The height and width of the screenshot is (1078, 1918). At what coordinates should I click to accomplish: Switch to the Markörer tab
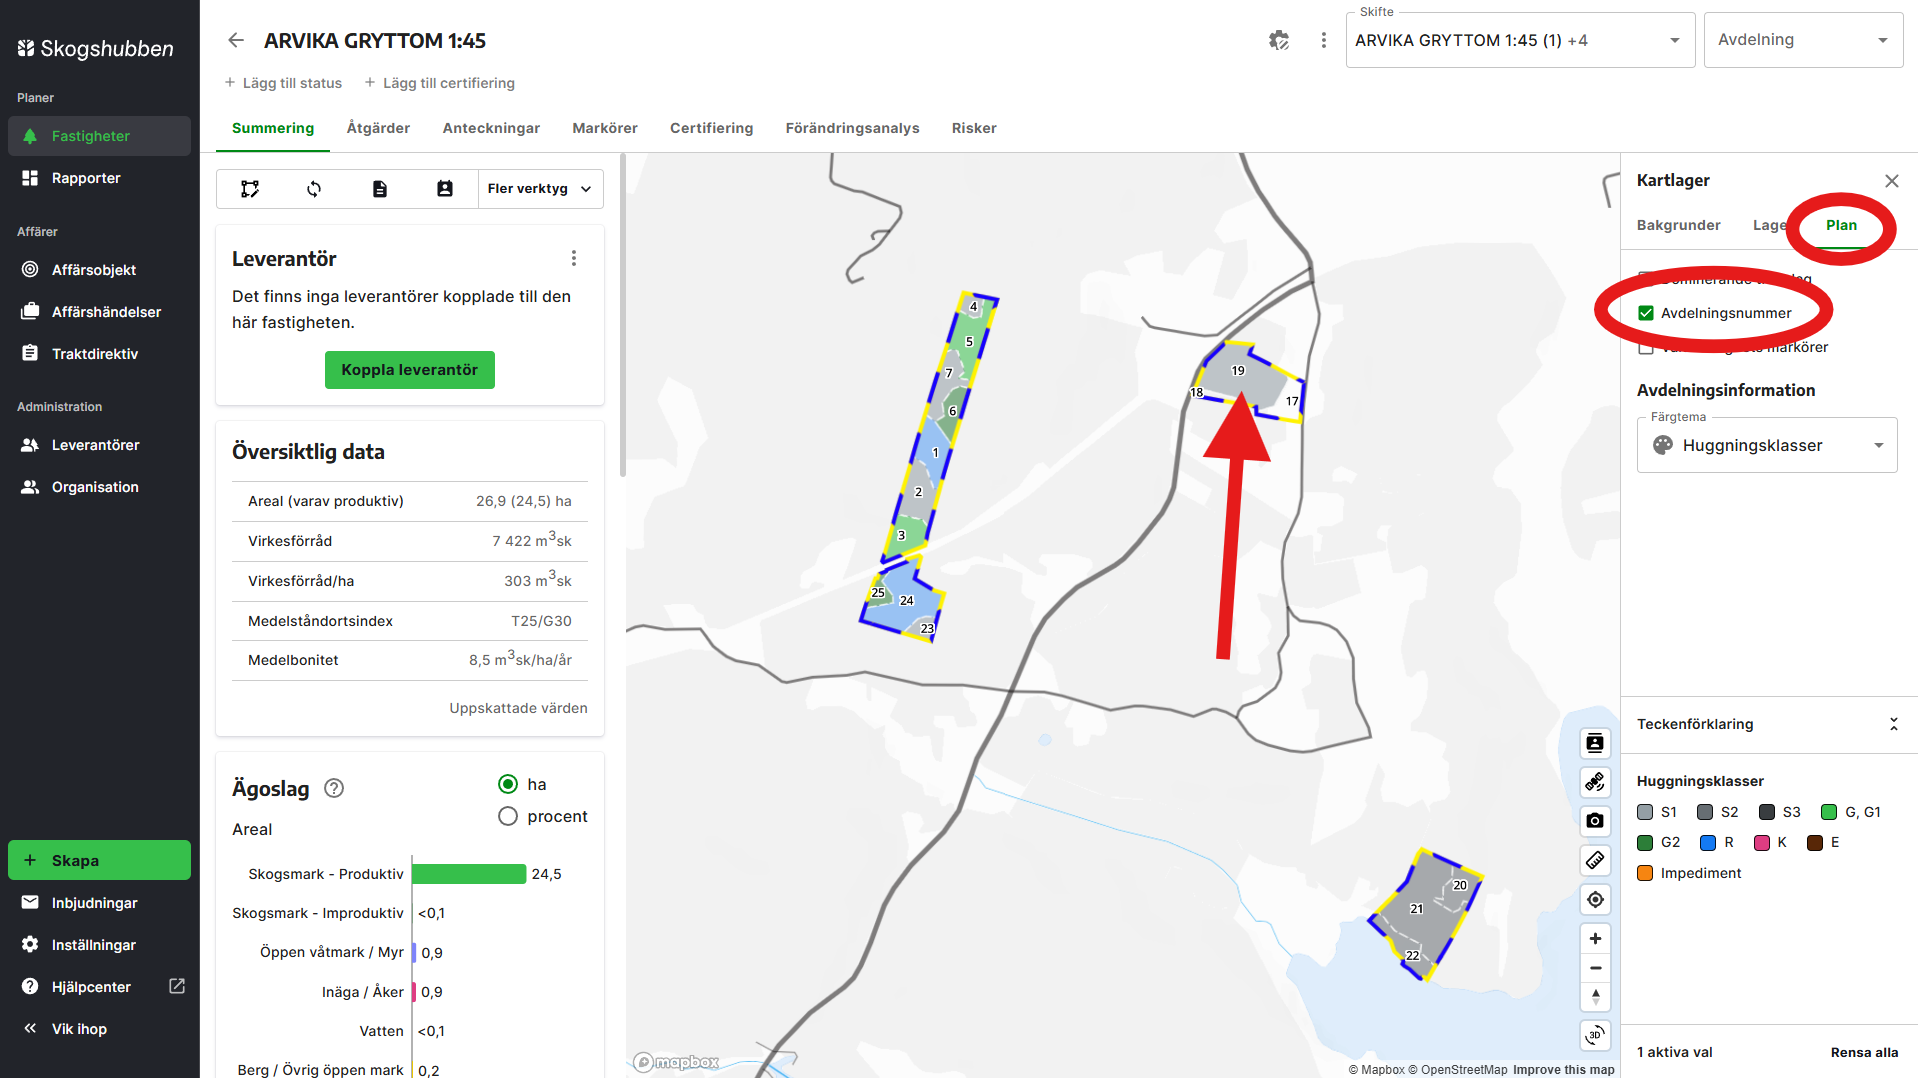pyautogui.click(x=605, y=128)
